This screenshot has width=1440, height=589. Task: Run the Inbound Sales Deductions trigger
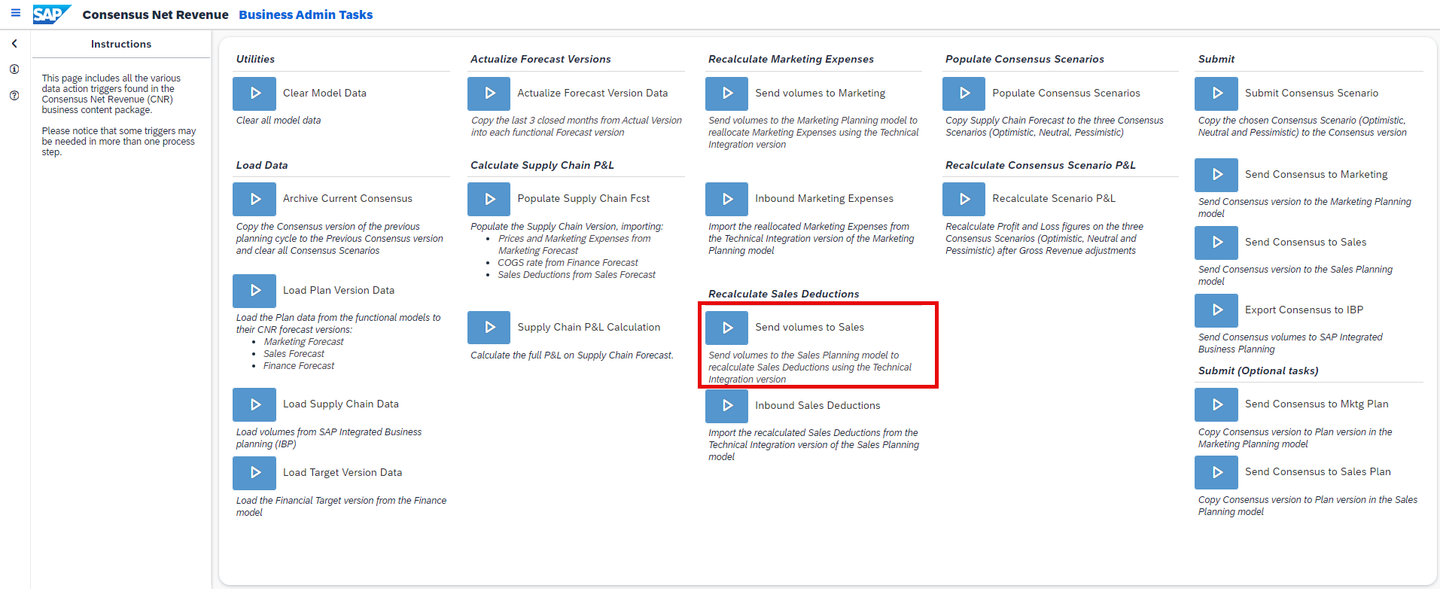pos(727,406)
